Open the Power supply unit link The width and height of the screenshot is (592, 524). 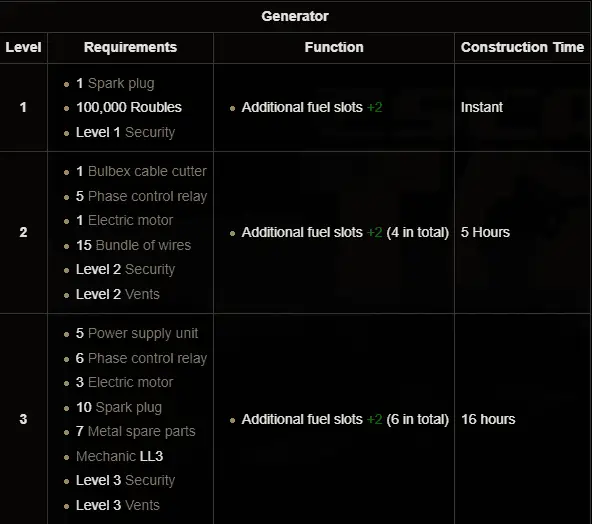[x=143, y=333]
